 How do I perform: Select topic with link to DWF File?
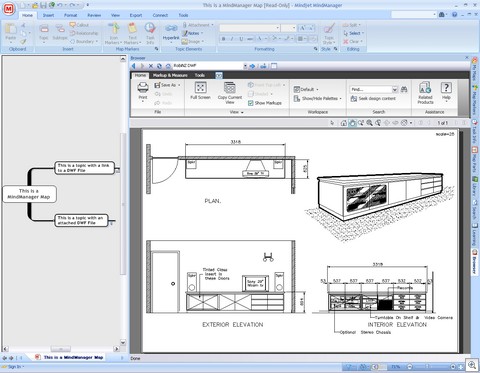[84, 168]
